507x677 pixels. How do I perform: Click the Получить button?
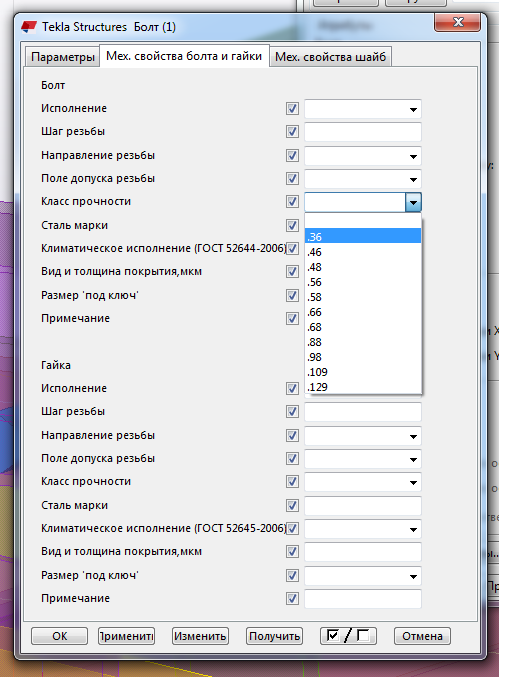click(x=275, y=636)
